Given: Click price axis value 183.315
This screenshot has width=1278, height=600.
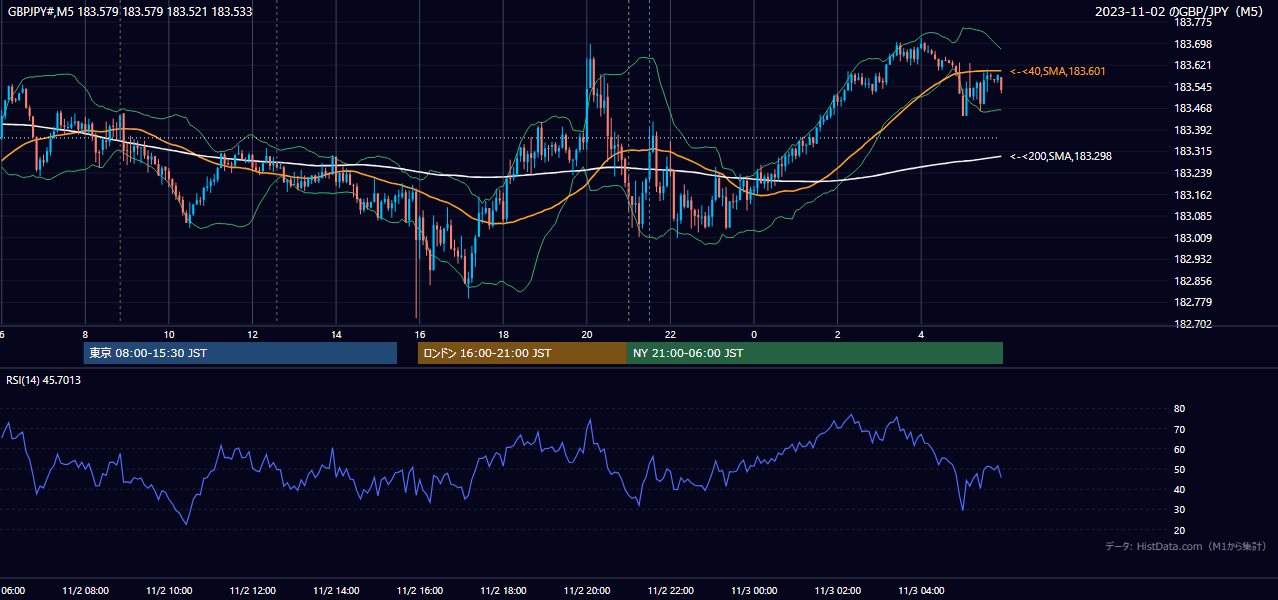Looking at the screenshot, I should coord(1193,151).
